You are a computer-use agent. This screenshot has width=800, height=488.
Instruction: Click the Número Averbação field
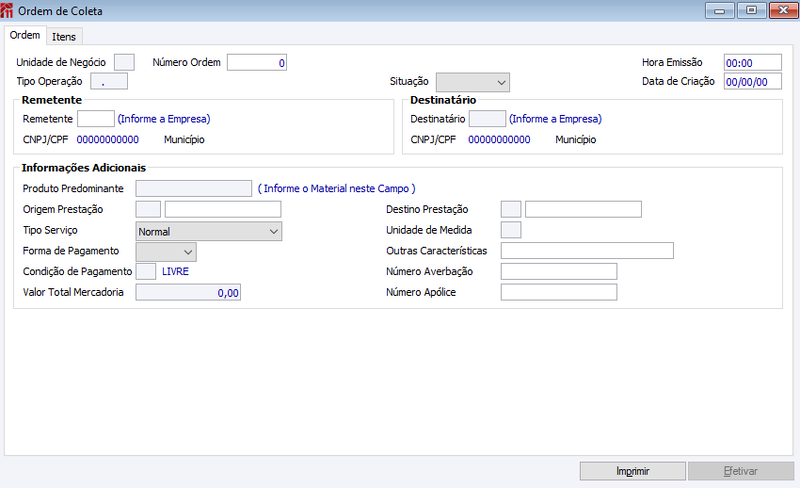(x=559, y=272)
